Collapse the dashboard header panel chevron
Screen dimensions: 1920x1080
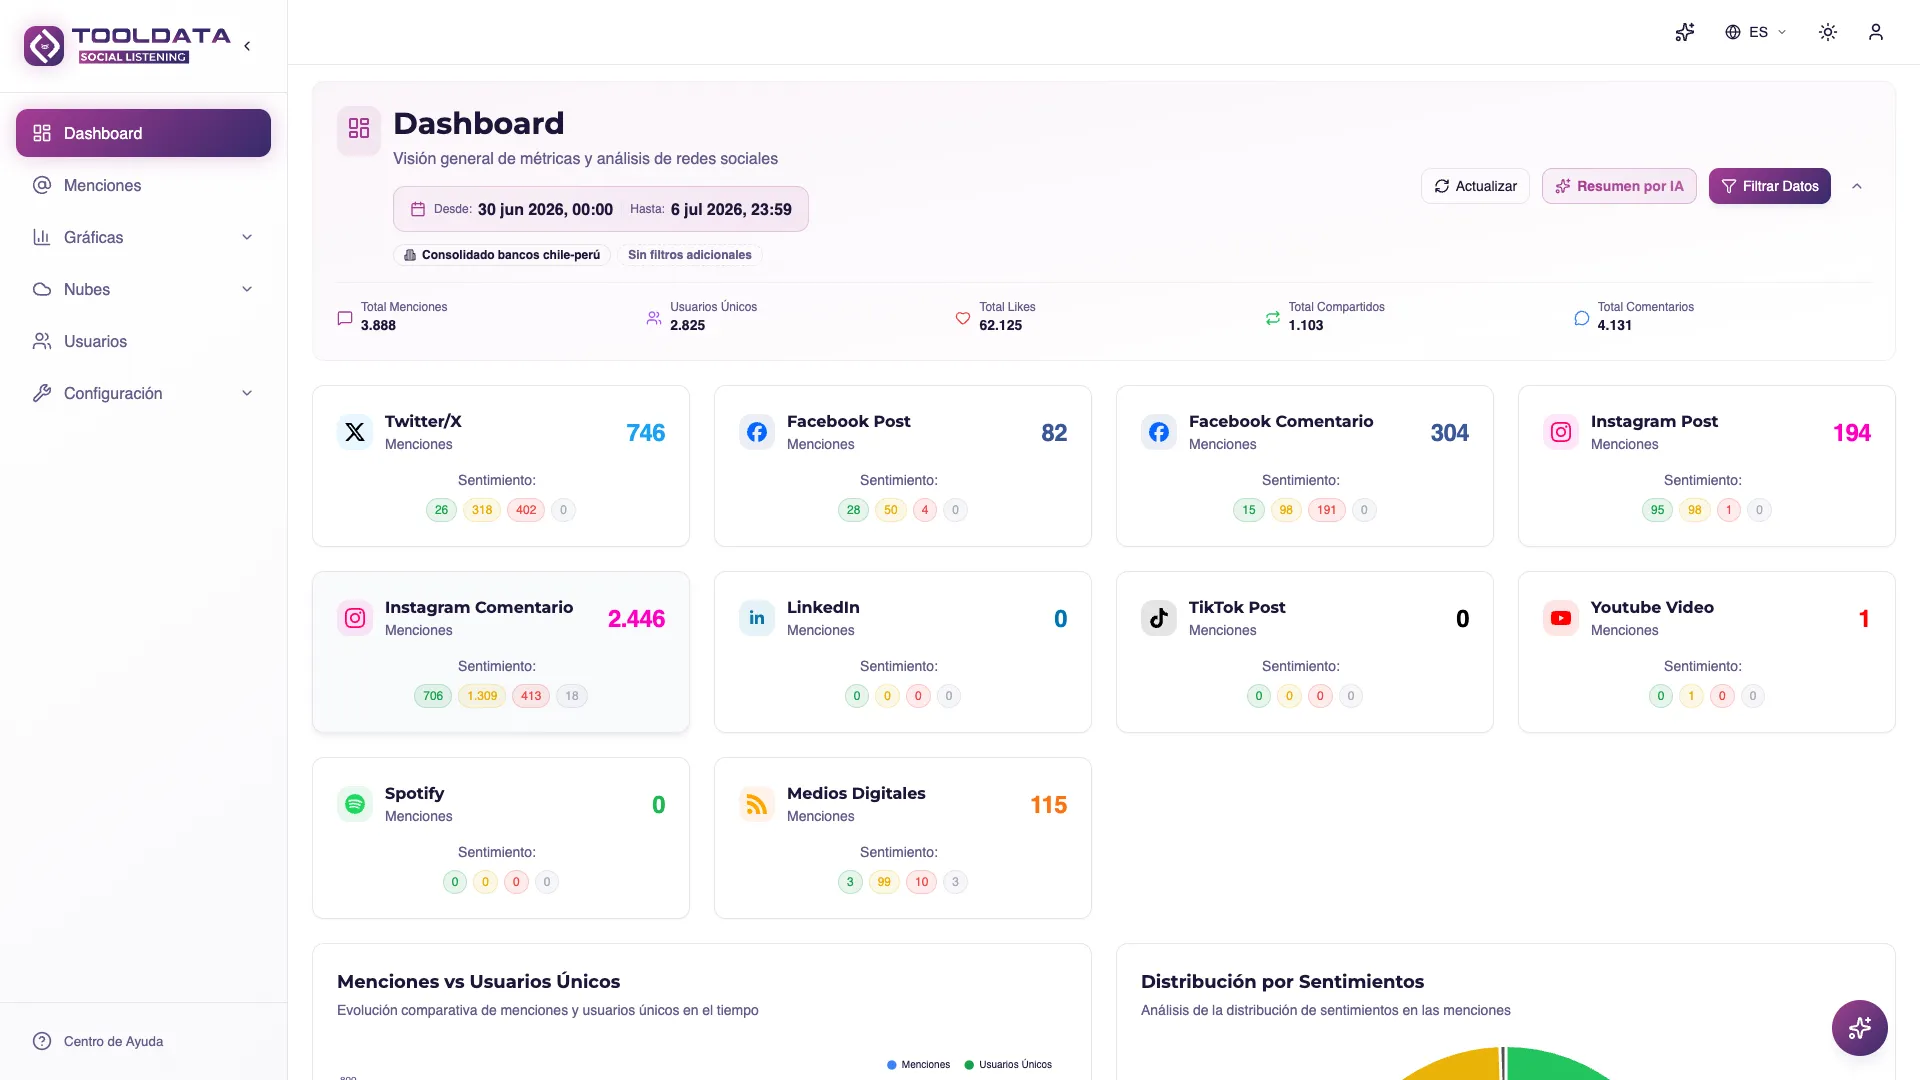tap(1857, 186)
